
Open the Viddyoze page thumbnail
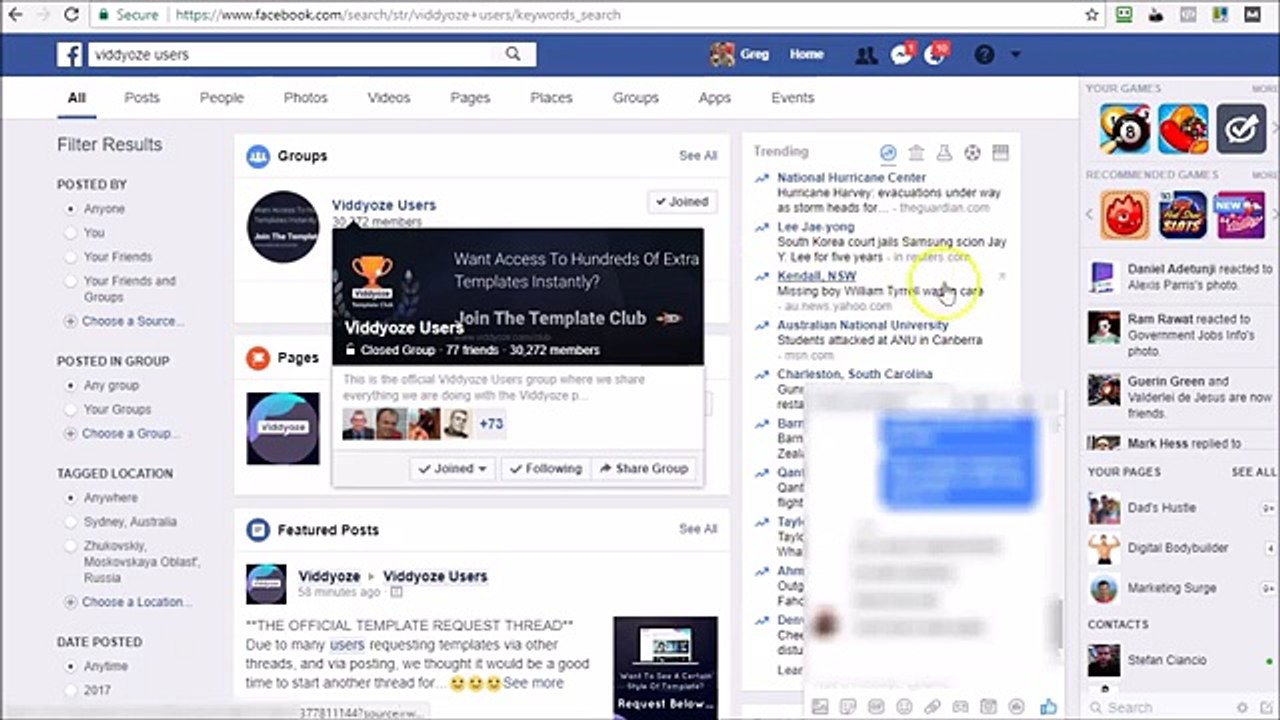(x=283, y=428)
